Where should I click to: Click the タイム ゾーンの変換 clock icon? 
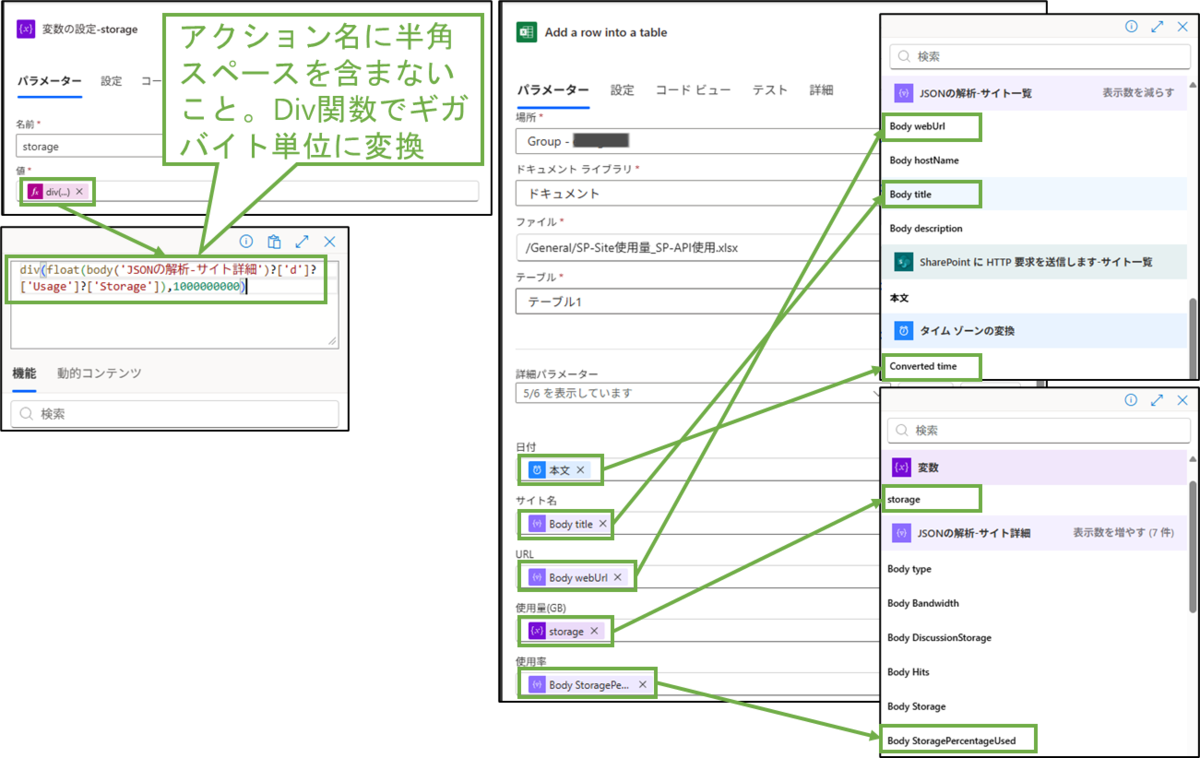click(902, 330)
